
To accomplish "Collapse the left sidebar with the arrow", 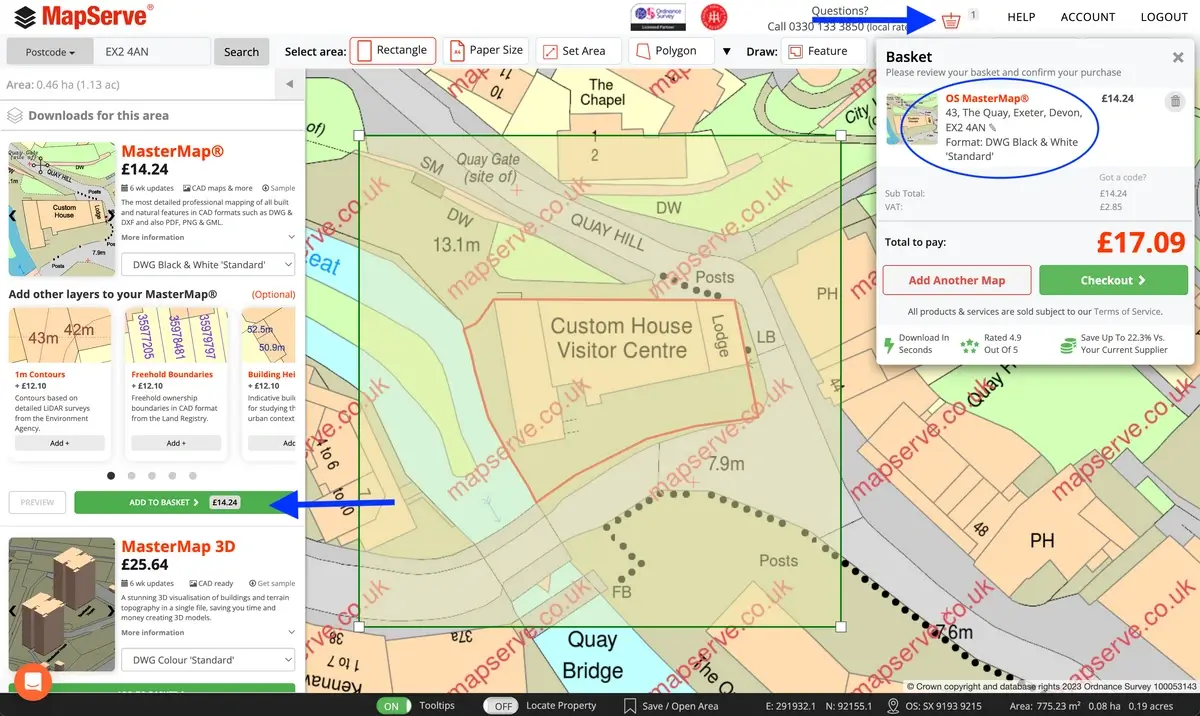I will click(289, 85).
